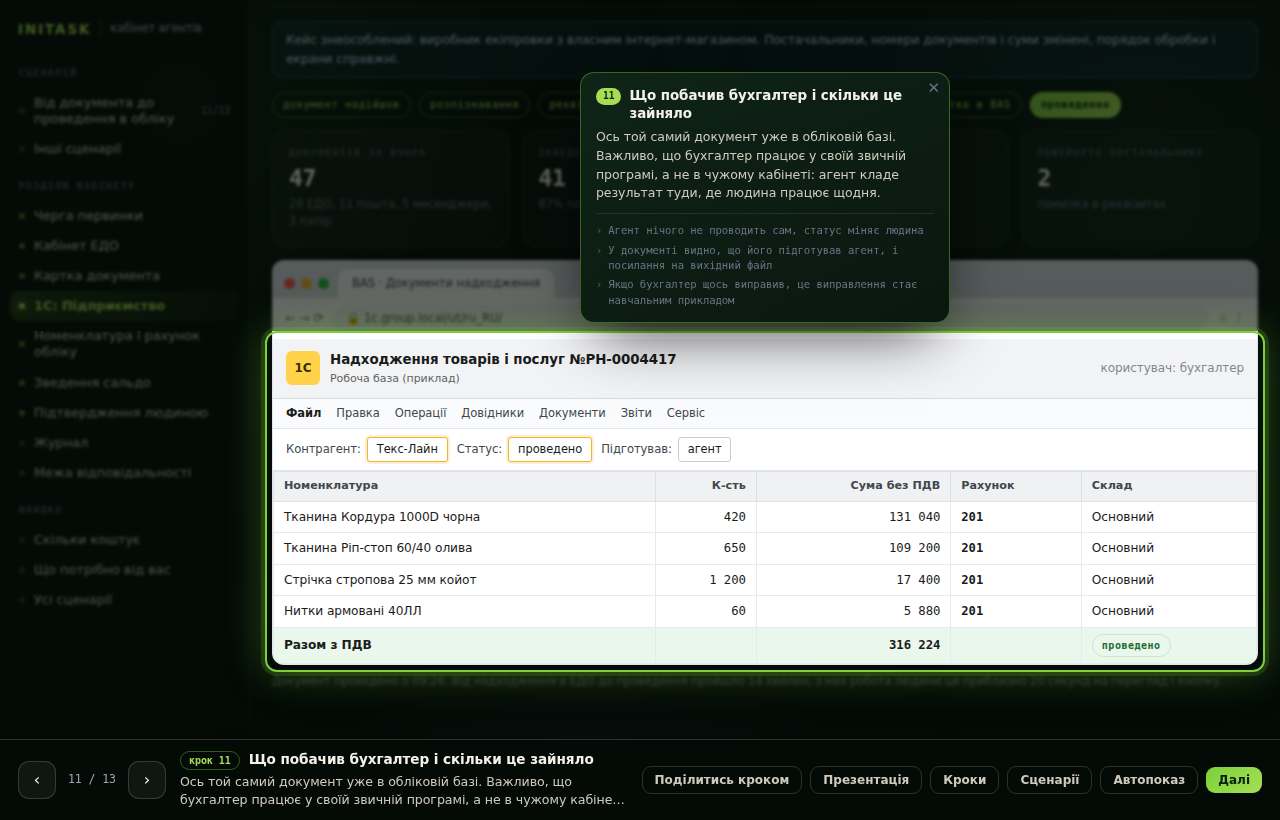Open the Довідники menu
1280x820 pixels.
click(493, 413)
